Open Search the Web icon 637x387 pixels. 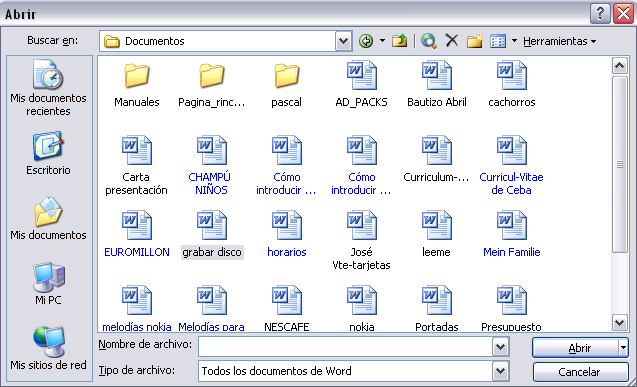tap(429, 41)
